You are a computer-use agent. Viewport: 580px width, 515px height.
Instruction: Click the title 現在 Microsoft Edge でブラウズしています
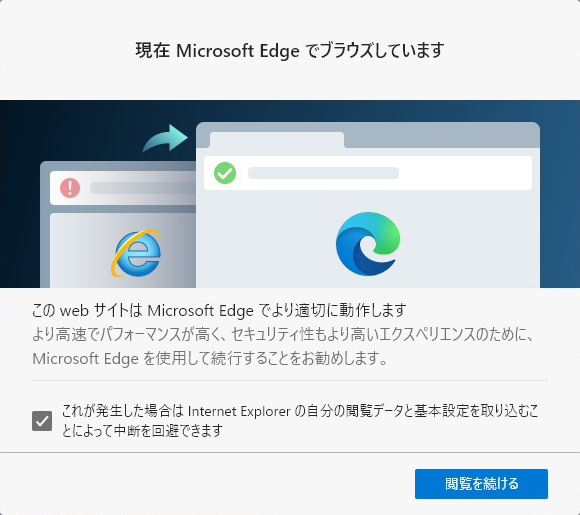[x=290, y=50]
